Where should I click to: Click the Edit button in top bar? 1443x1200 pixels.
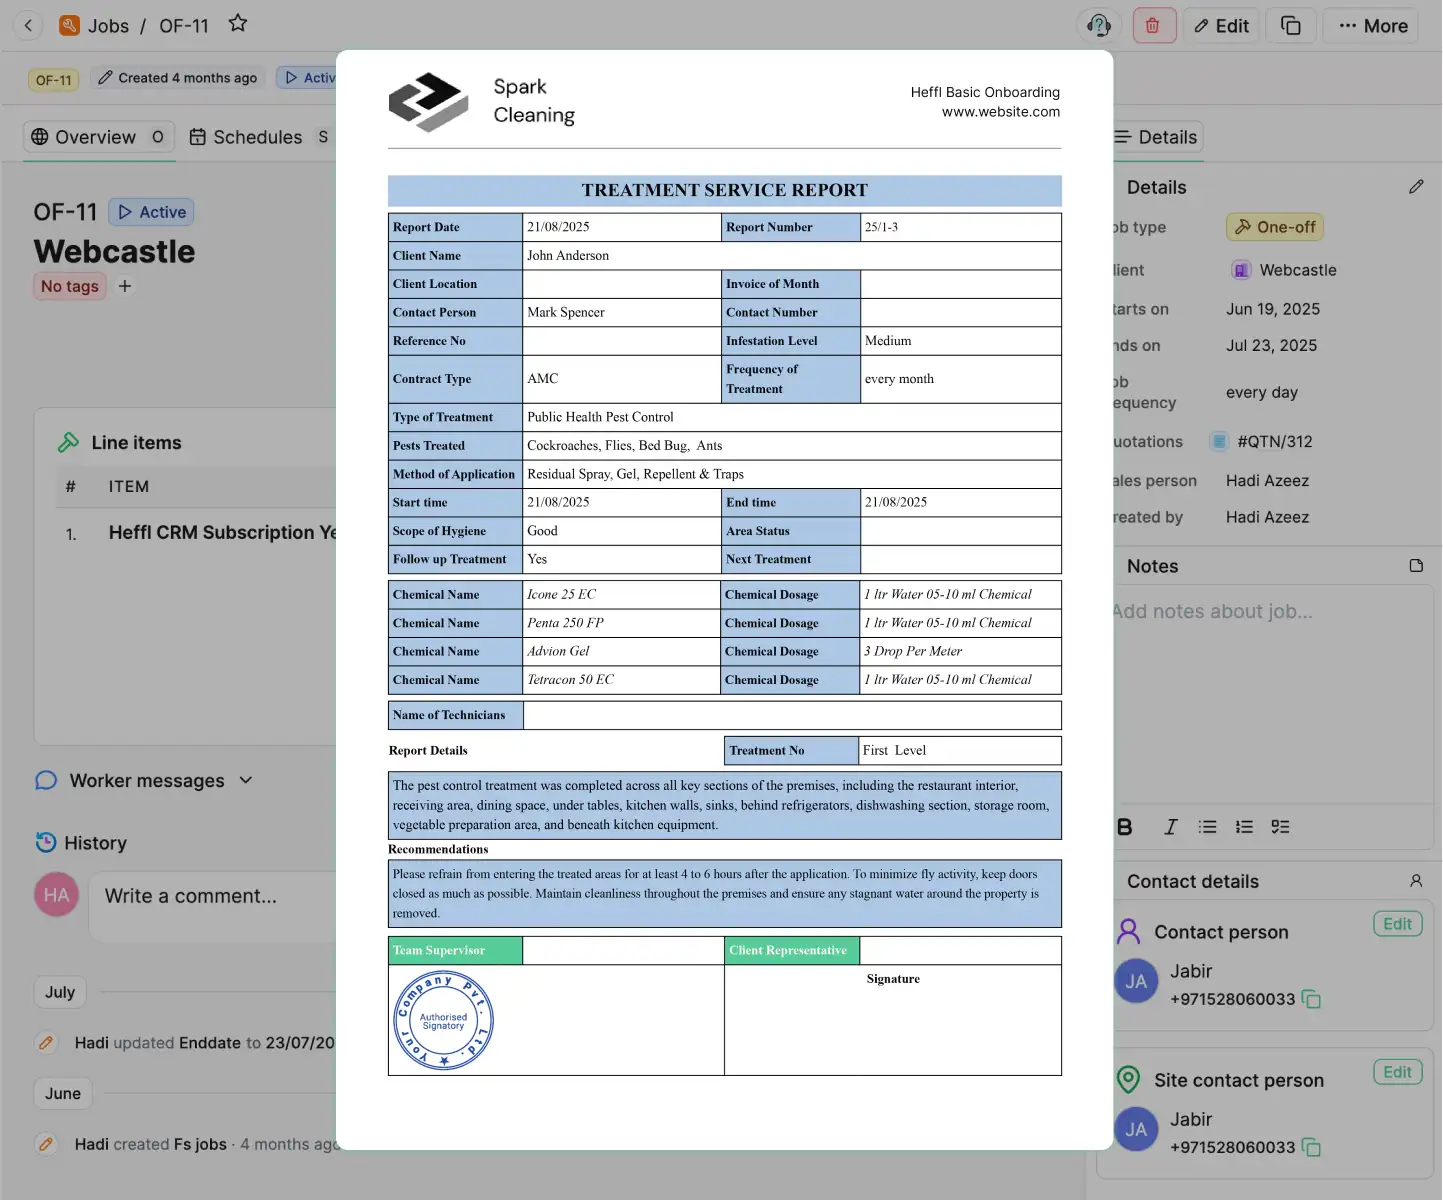[1221, 26]
